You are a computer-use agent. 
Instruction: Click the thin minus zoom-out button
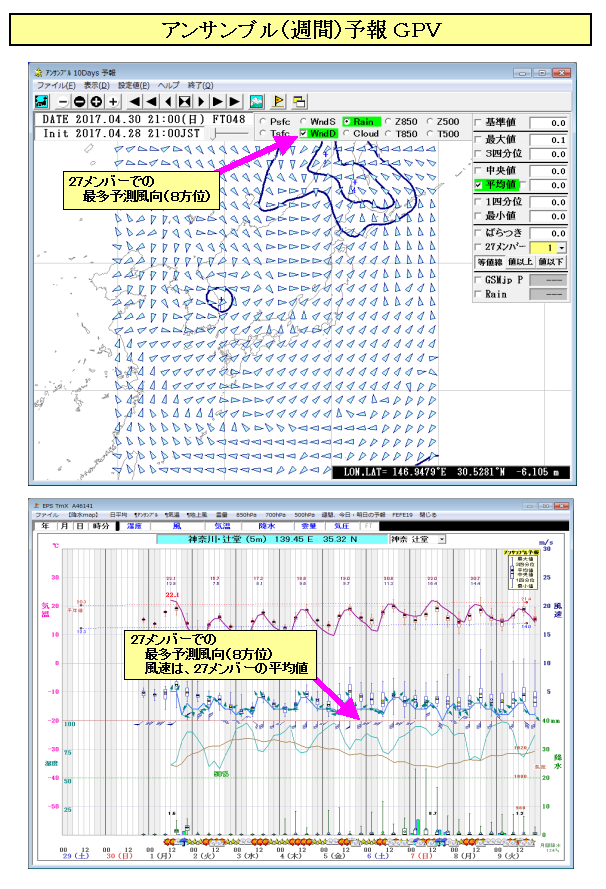(63, 101)
